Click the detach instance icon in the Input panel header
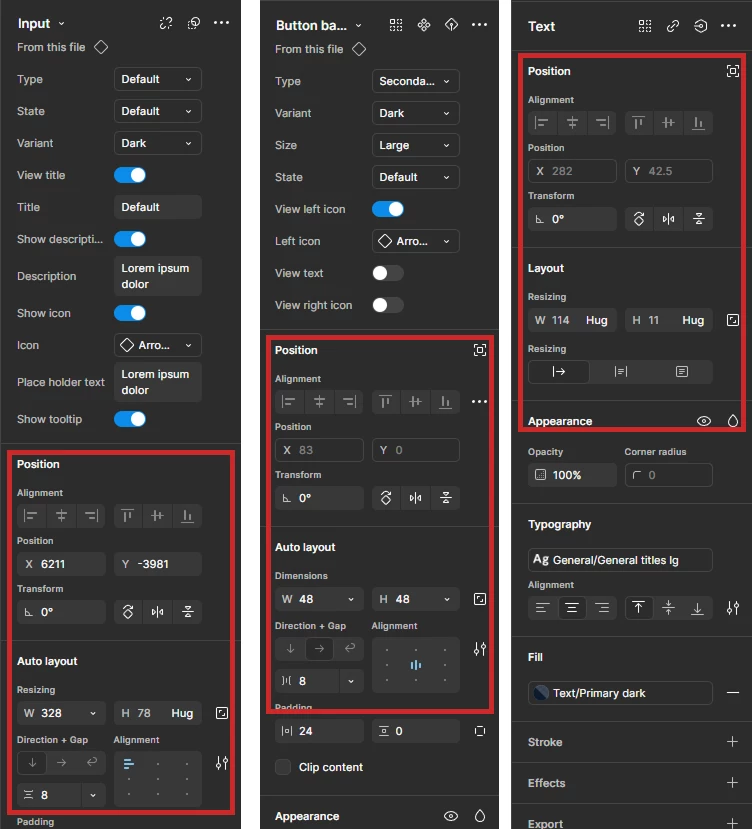The image size is (752, 829). click(x=166, y=23)
